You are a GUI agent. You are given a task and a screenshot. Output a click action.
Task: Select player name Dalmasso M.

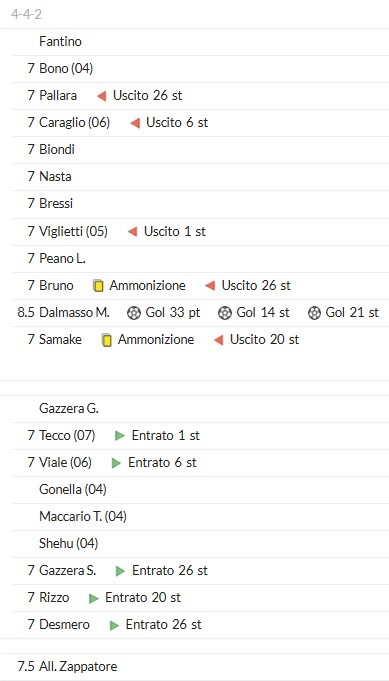coord(74,312)
